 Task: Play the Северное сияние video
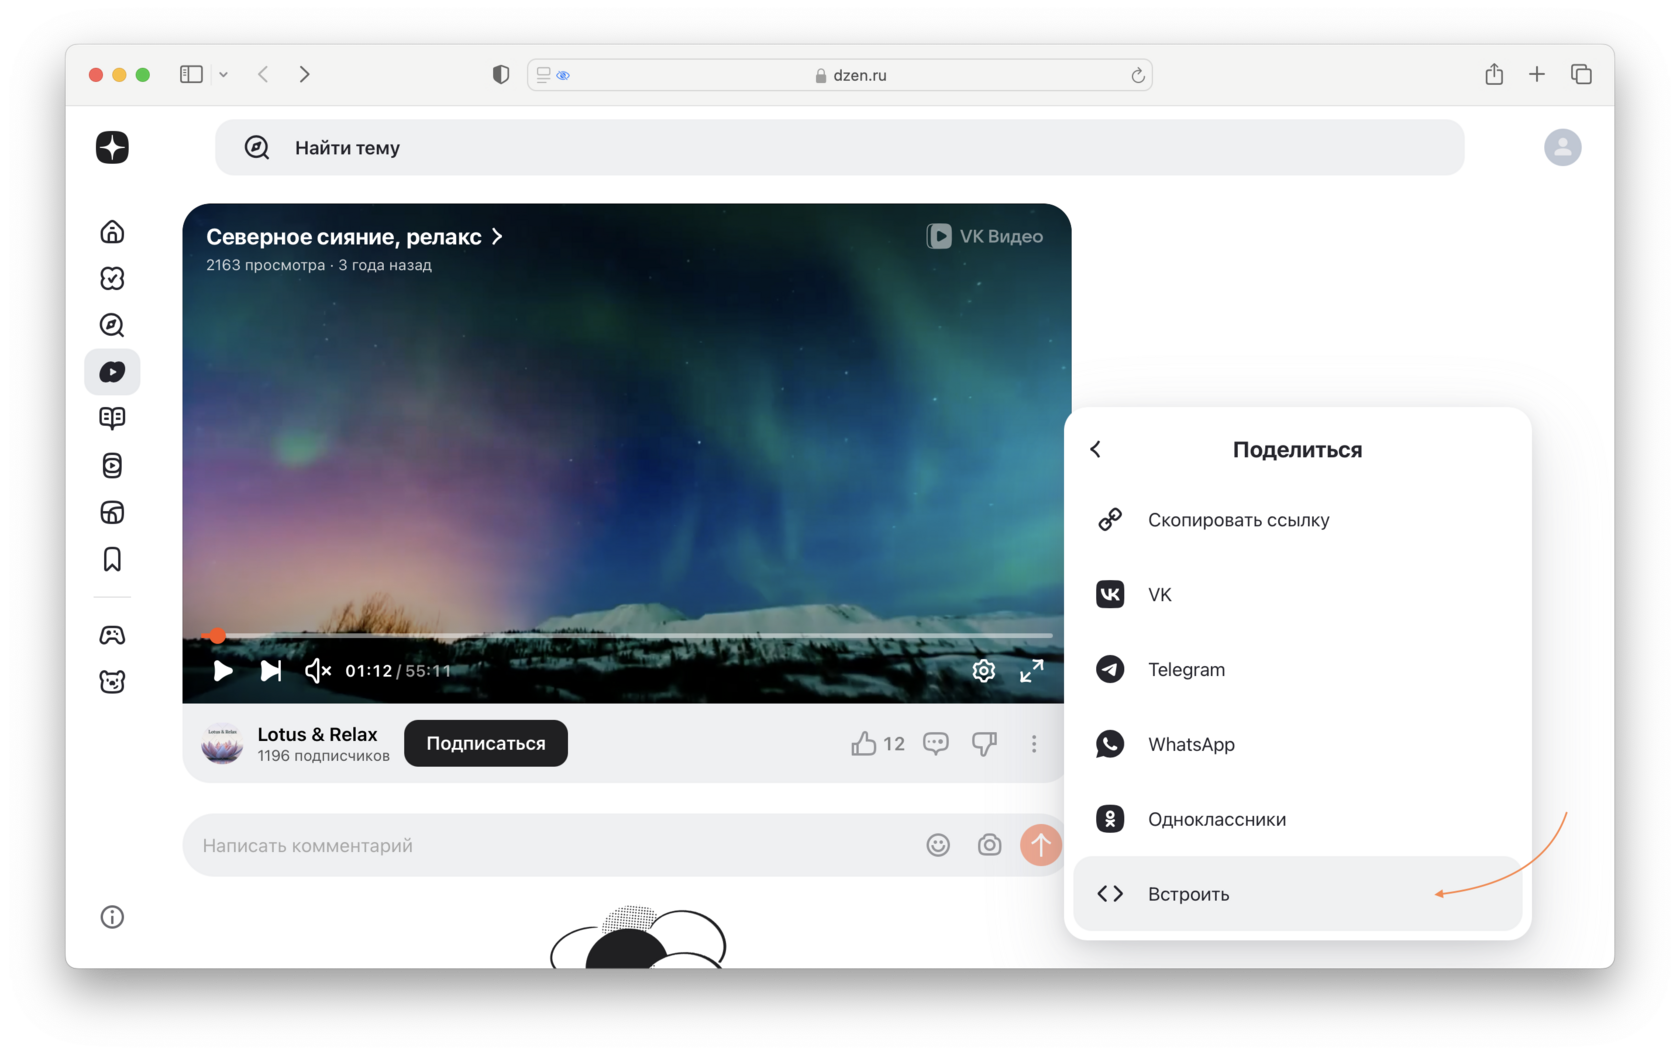click(x=223, y=671)
